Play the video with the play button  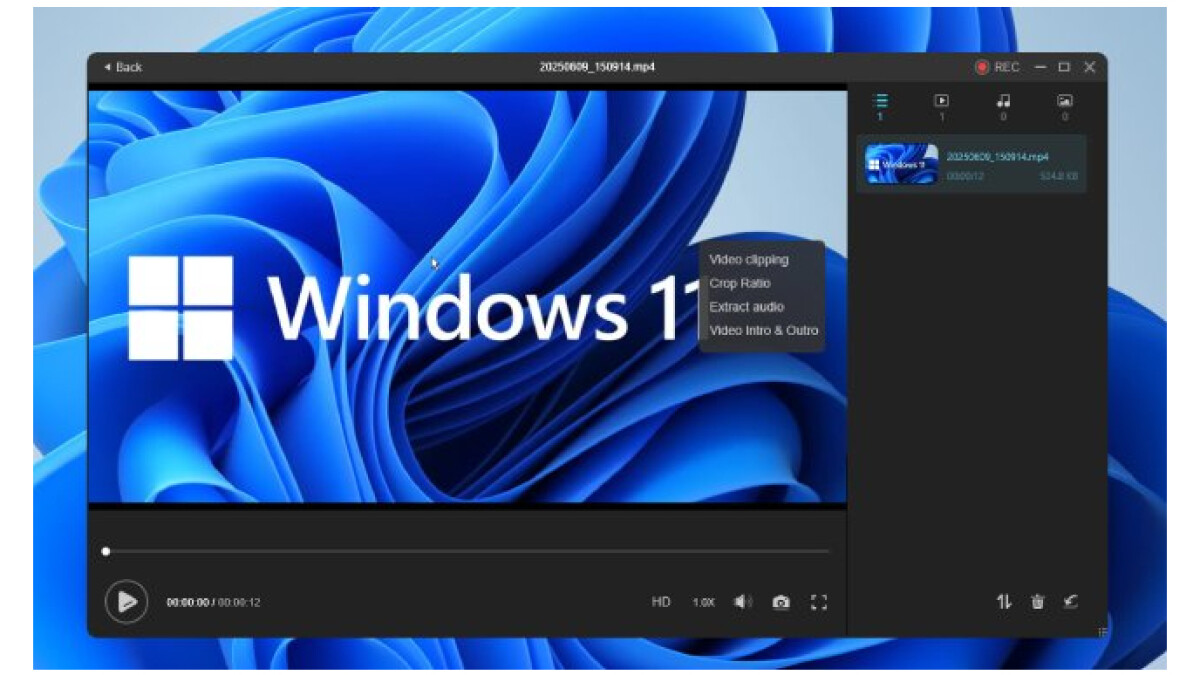126,602
